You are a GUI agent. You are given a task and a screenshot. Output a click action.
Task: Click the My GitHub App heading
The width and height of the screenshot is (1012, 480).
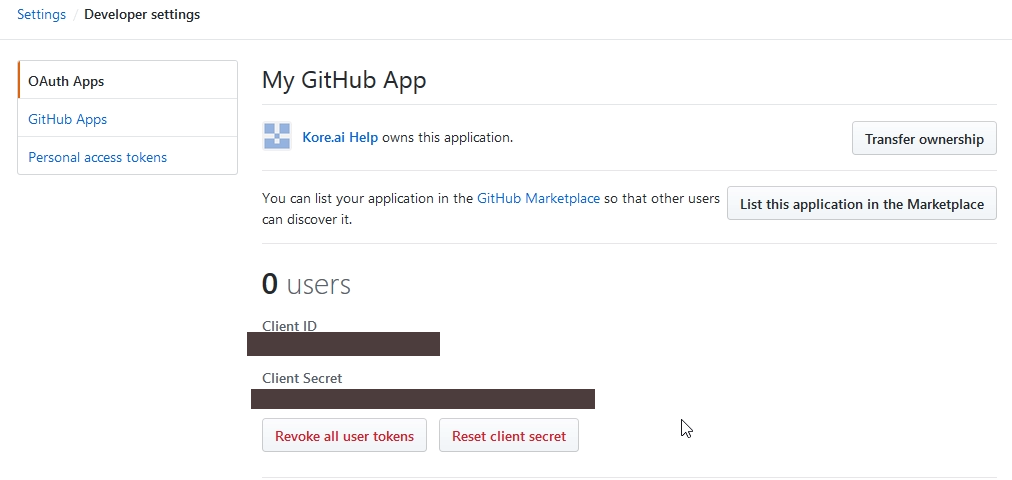point(344,81)
